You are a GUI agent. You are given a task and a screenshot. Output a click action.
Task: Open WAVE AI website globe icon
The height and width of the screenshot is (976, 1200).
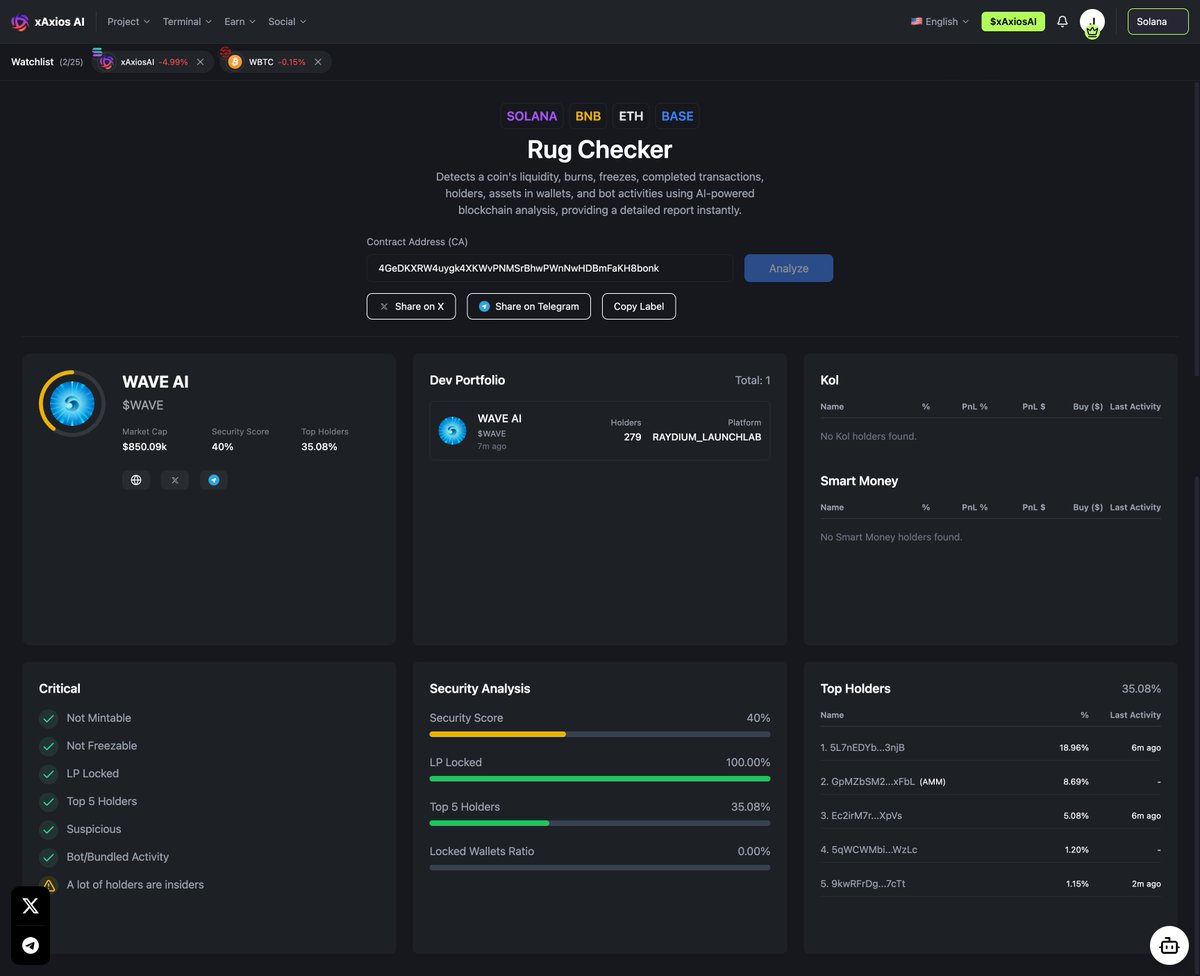tap(136, 480)
